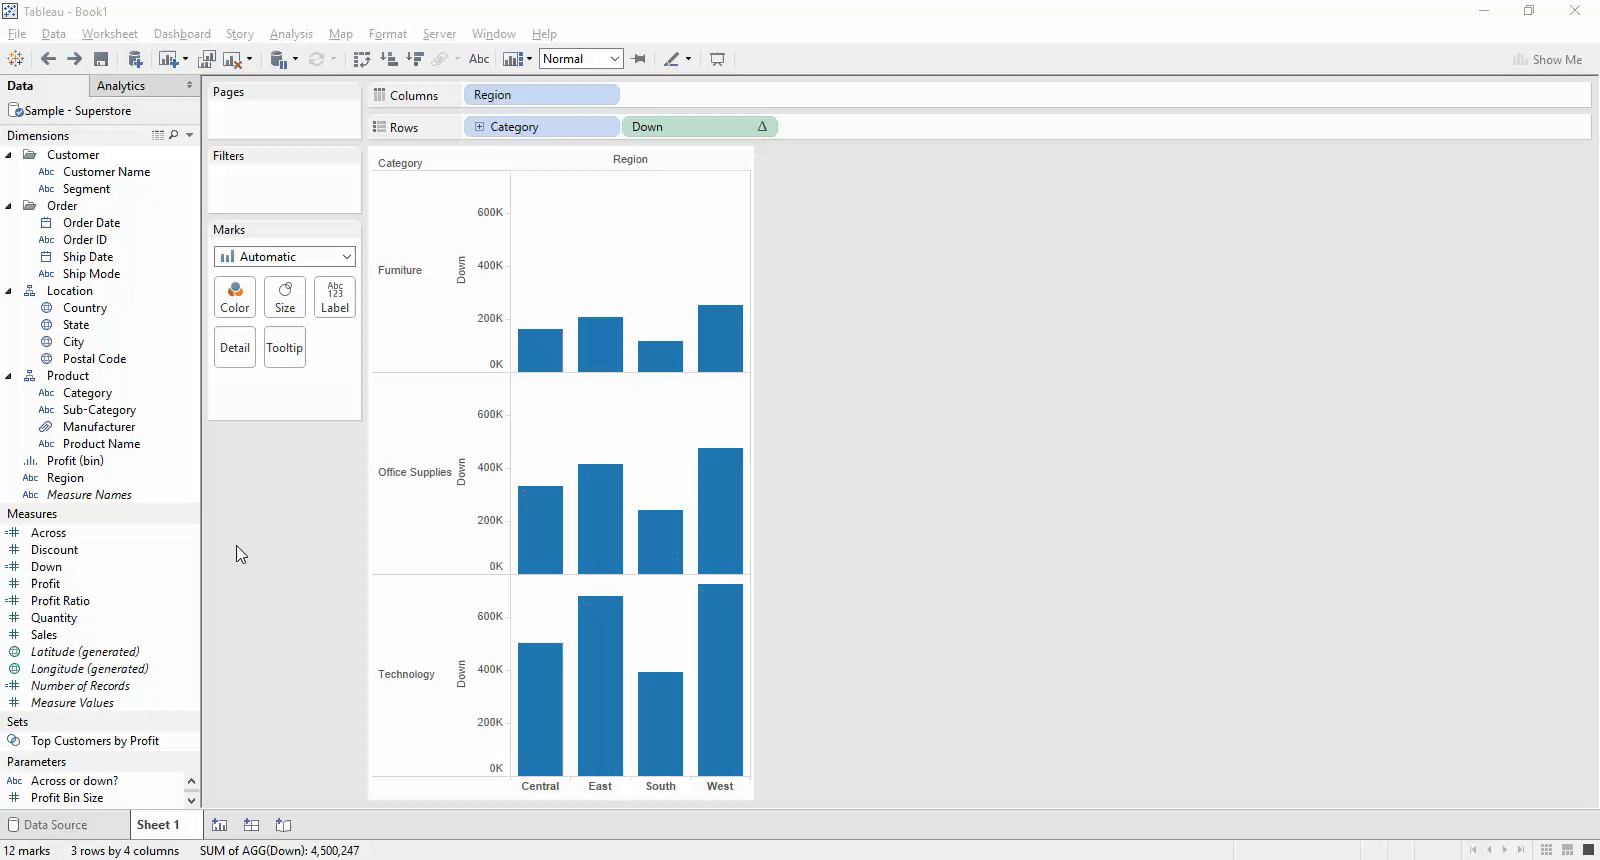Viewport: 1600px width, 860px height.
Task: Click New Dashboard tab icon at bottom
Action: pyautogui.click(x=252, y=825)
